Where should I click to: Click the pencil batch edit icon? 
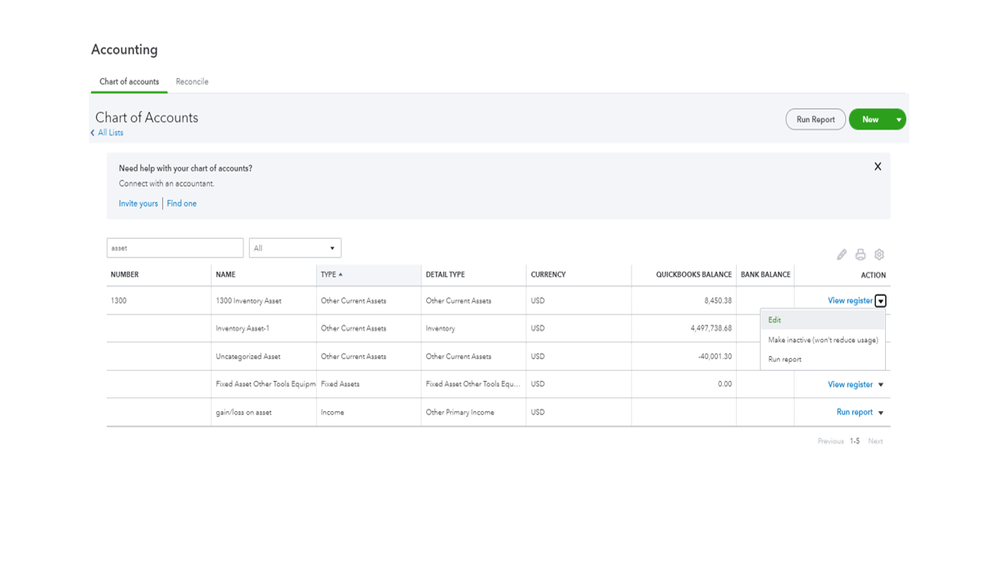(x=842, y=255)
